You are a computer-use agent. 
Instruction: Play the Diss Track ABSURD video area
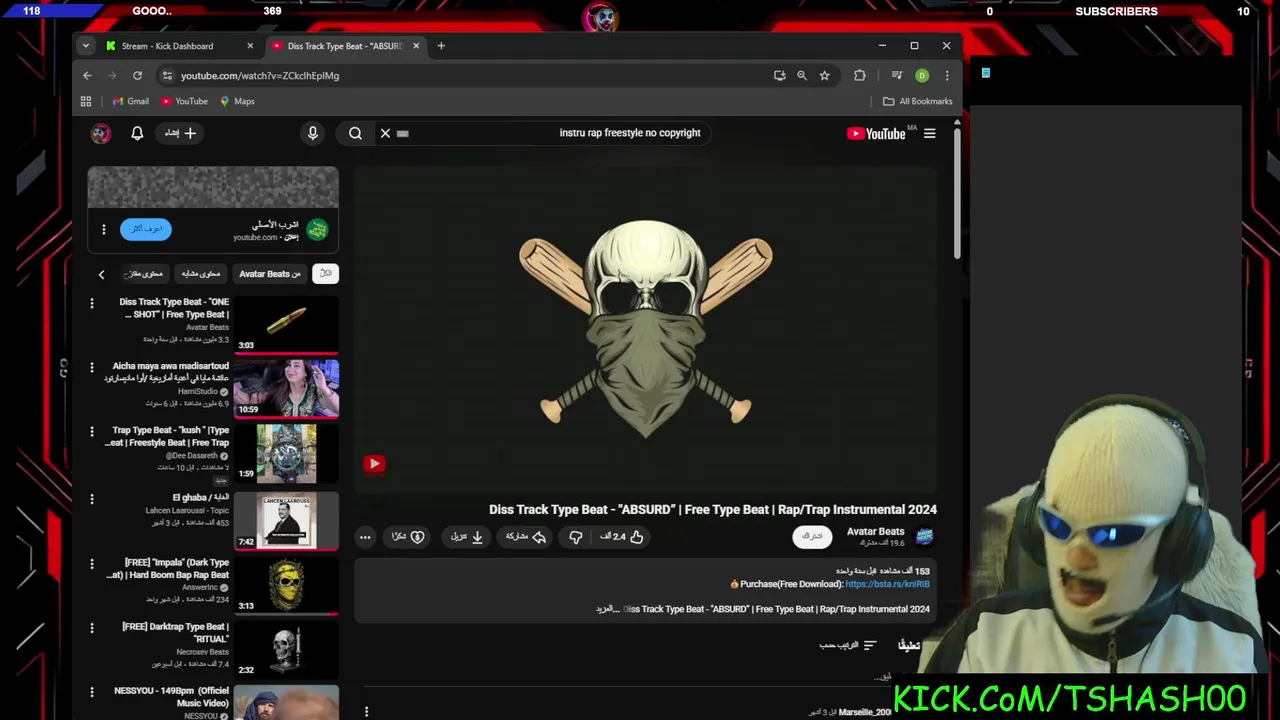coord(645,330)
